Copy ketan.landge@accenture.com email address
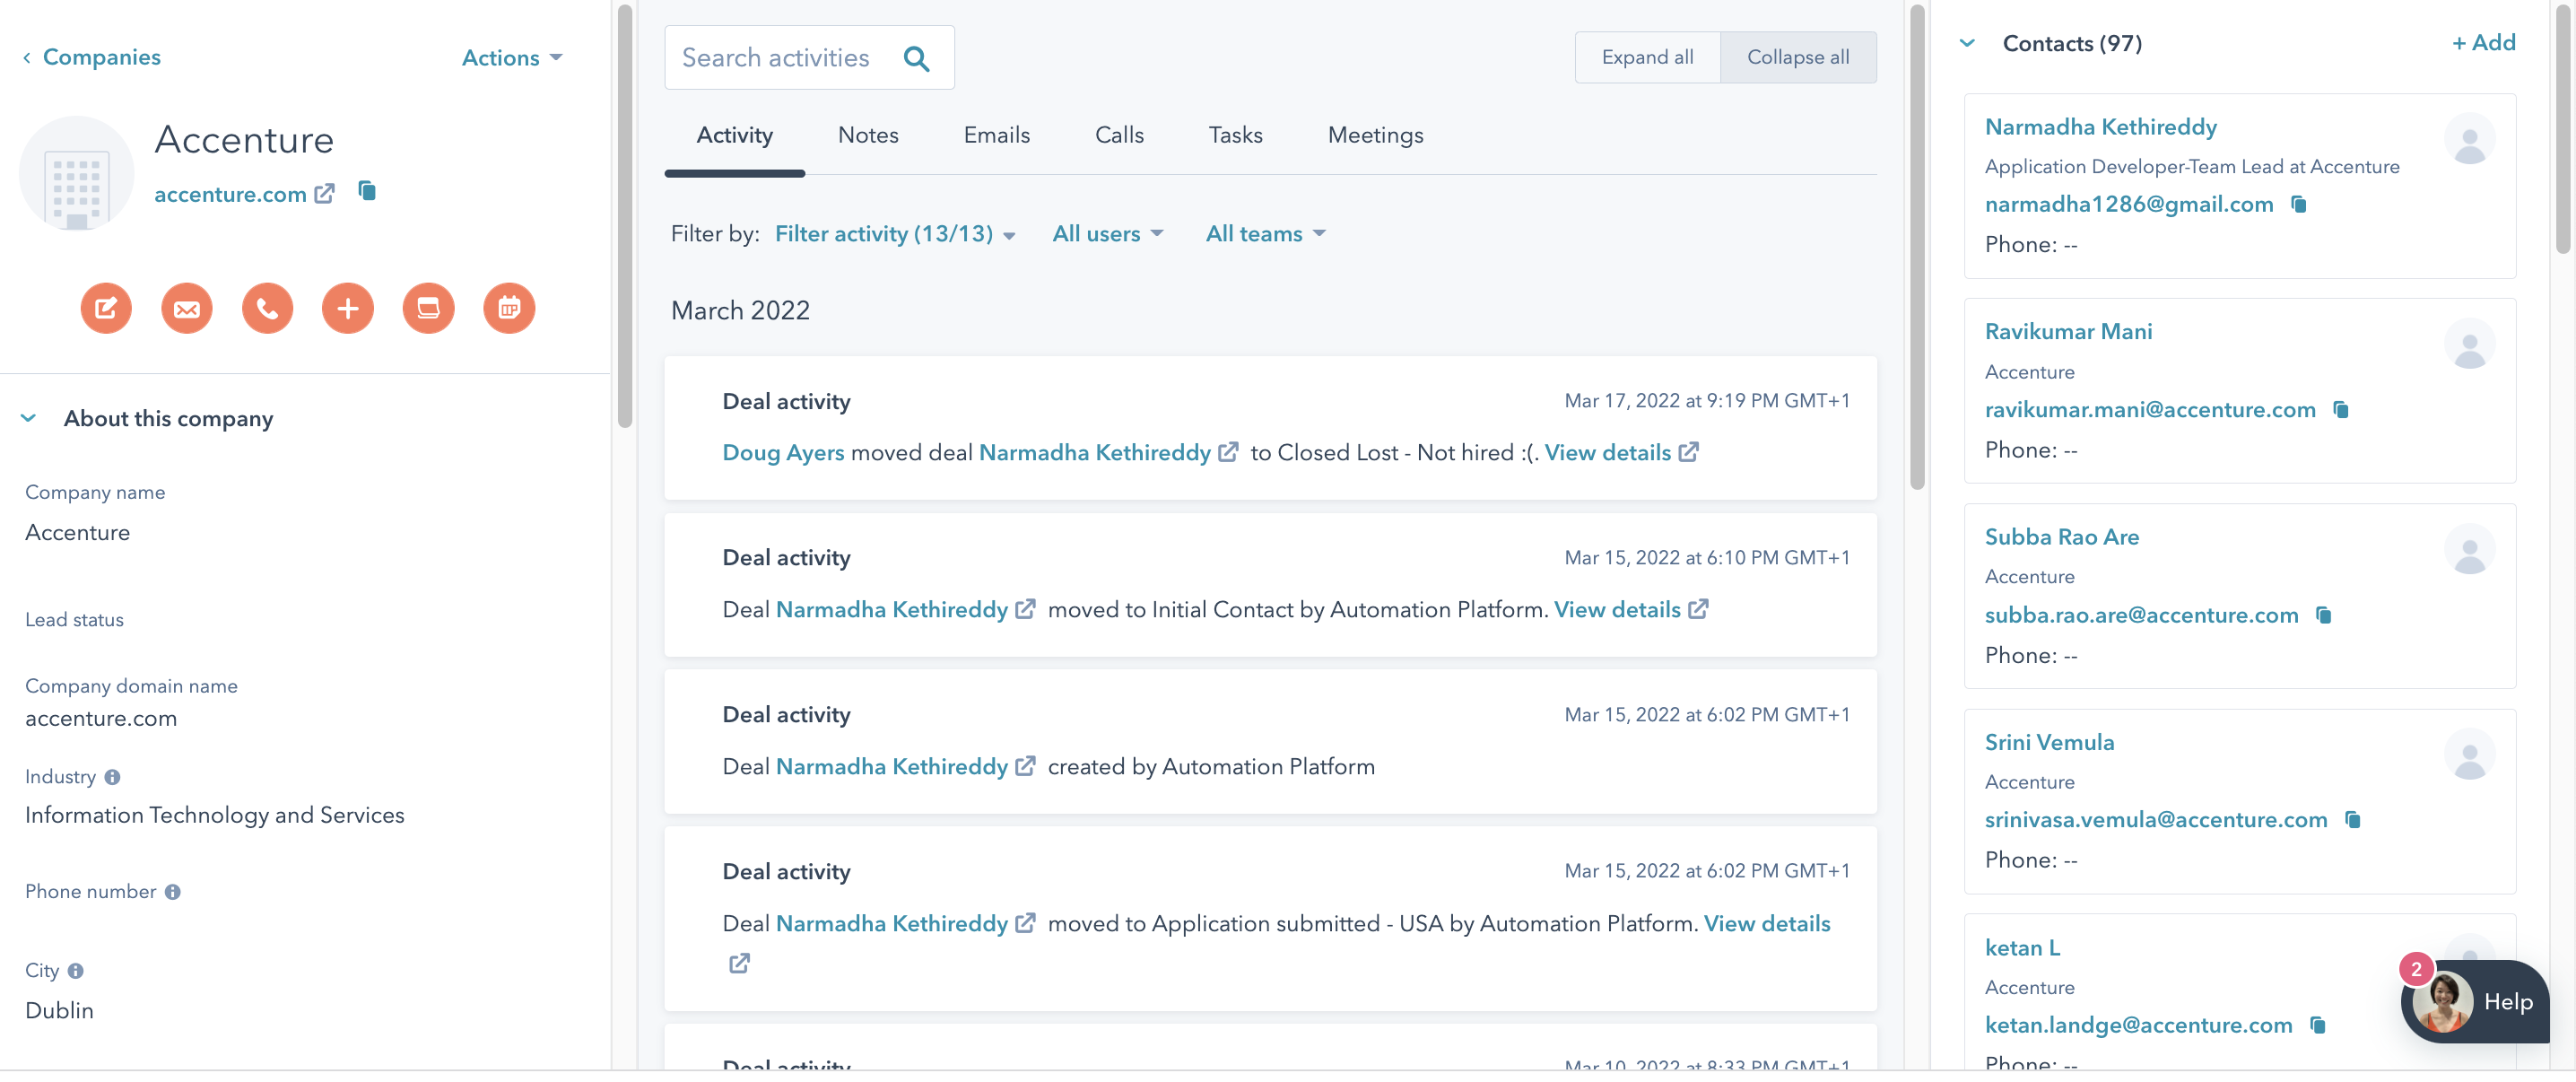 coord(2318,1025)
